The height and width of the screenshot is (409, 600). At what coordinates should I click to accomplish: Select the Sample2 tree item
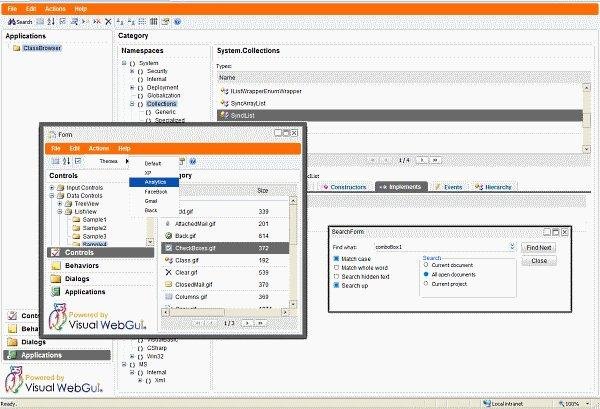95,228
